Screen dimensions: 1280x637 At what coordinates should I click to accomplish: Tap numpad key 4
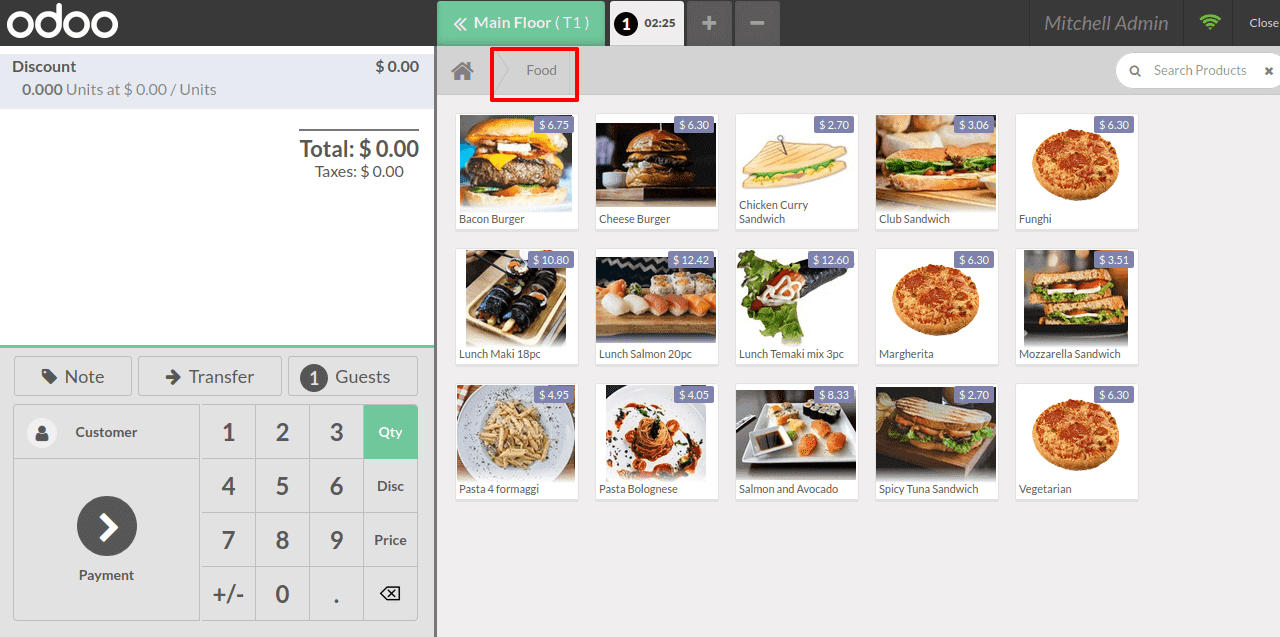[x=229, y=486]
